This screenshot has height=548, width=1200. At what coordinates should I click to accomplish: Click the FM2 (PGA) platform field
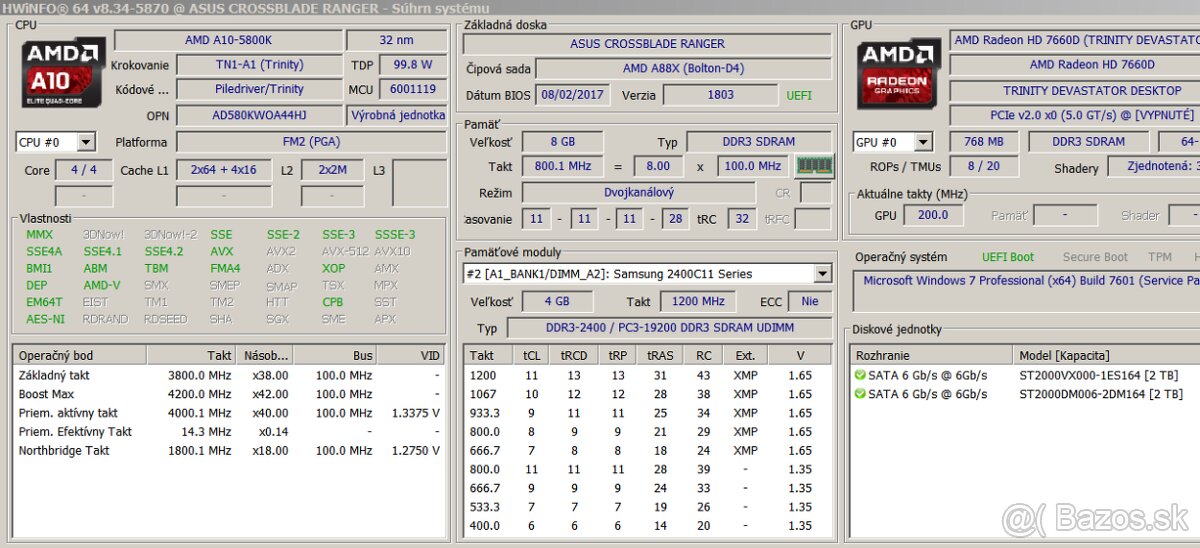coord(311,142)
